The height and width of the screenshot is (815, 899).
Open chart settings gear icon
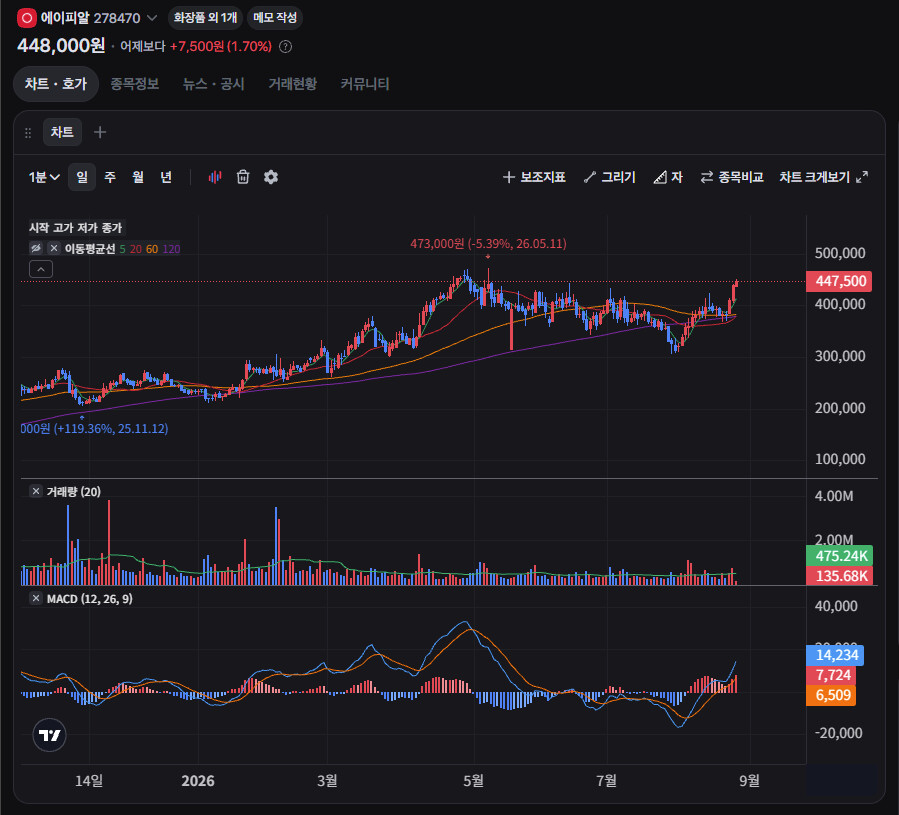(x=271, y=177)
